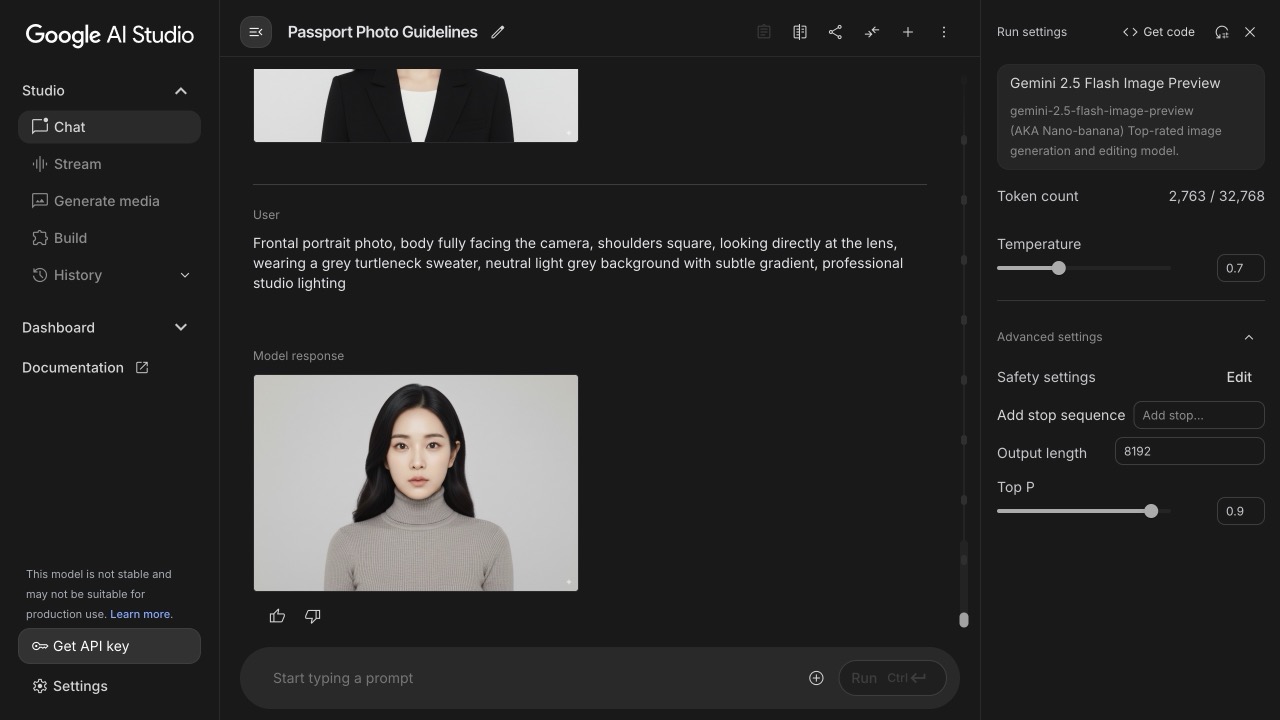The image size is (1280, 720).
Task: Edit Safety settings
Action: pyautogui.click(x=1239, y=377)
